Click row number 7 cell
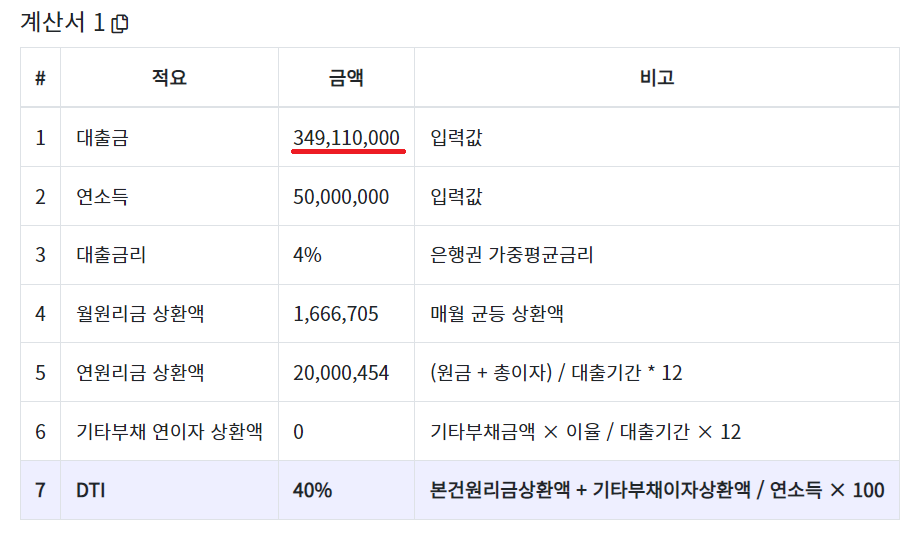Viewport: 919px width, 535px height. point(40,490)
